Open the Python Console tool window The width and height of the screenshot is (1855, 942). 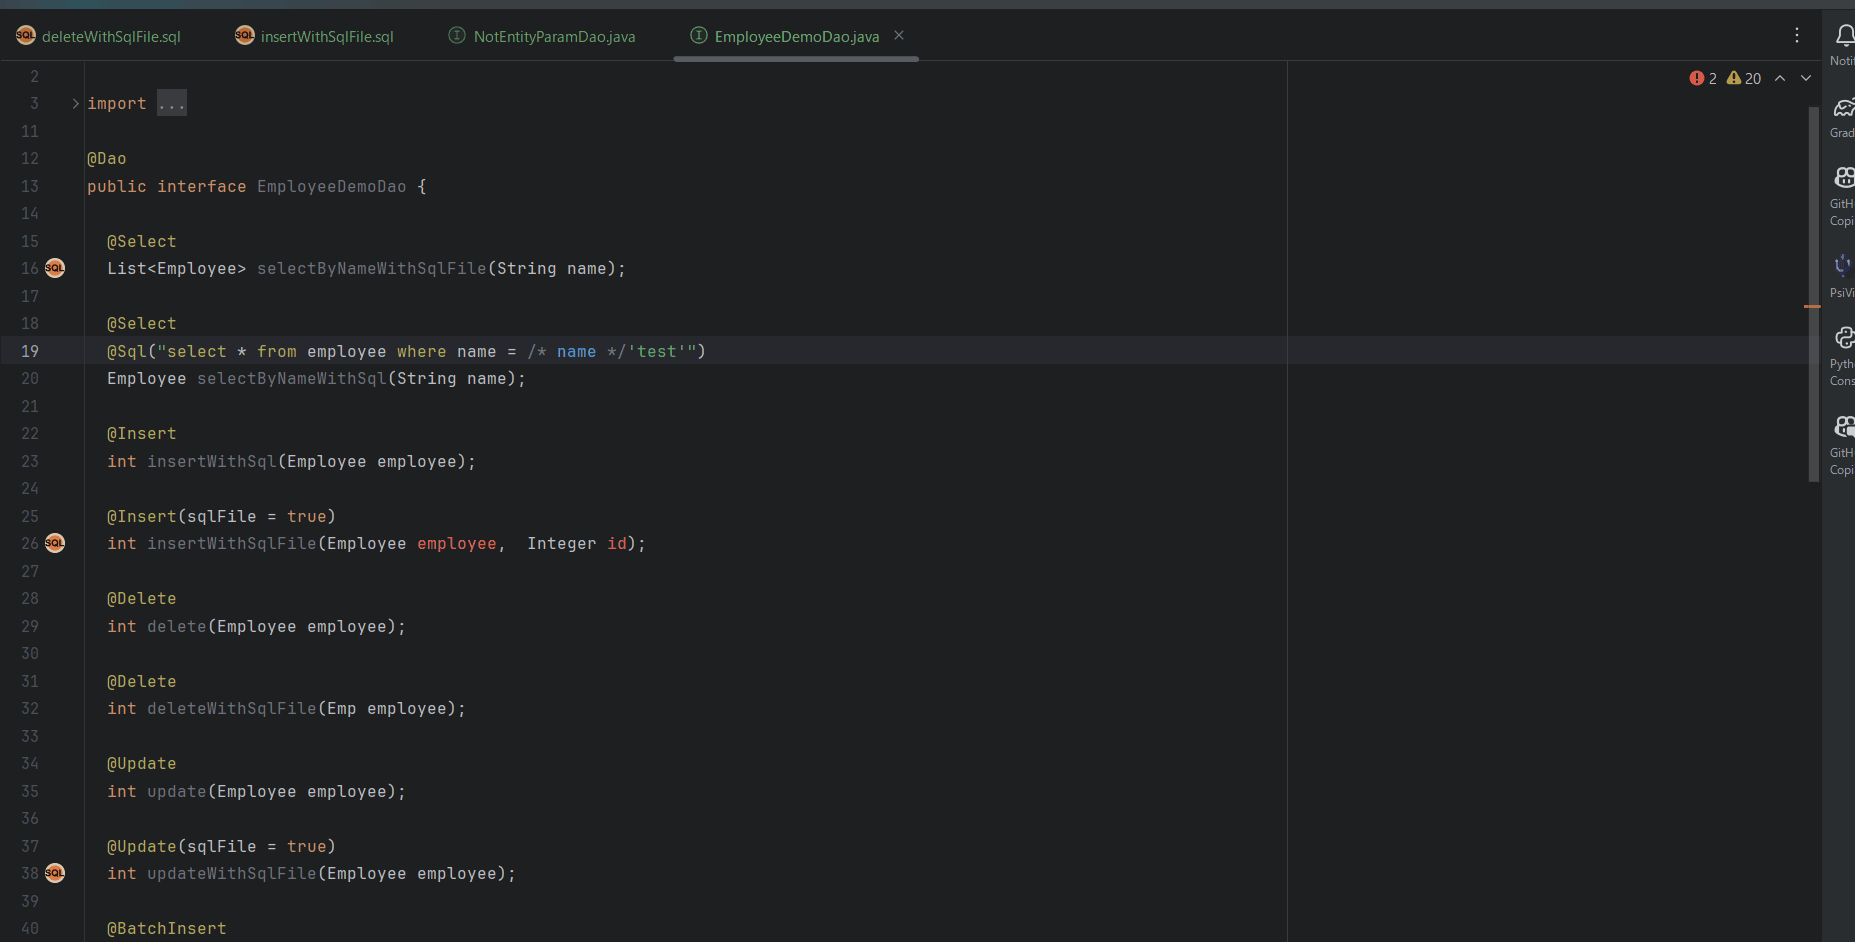1843,356
